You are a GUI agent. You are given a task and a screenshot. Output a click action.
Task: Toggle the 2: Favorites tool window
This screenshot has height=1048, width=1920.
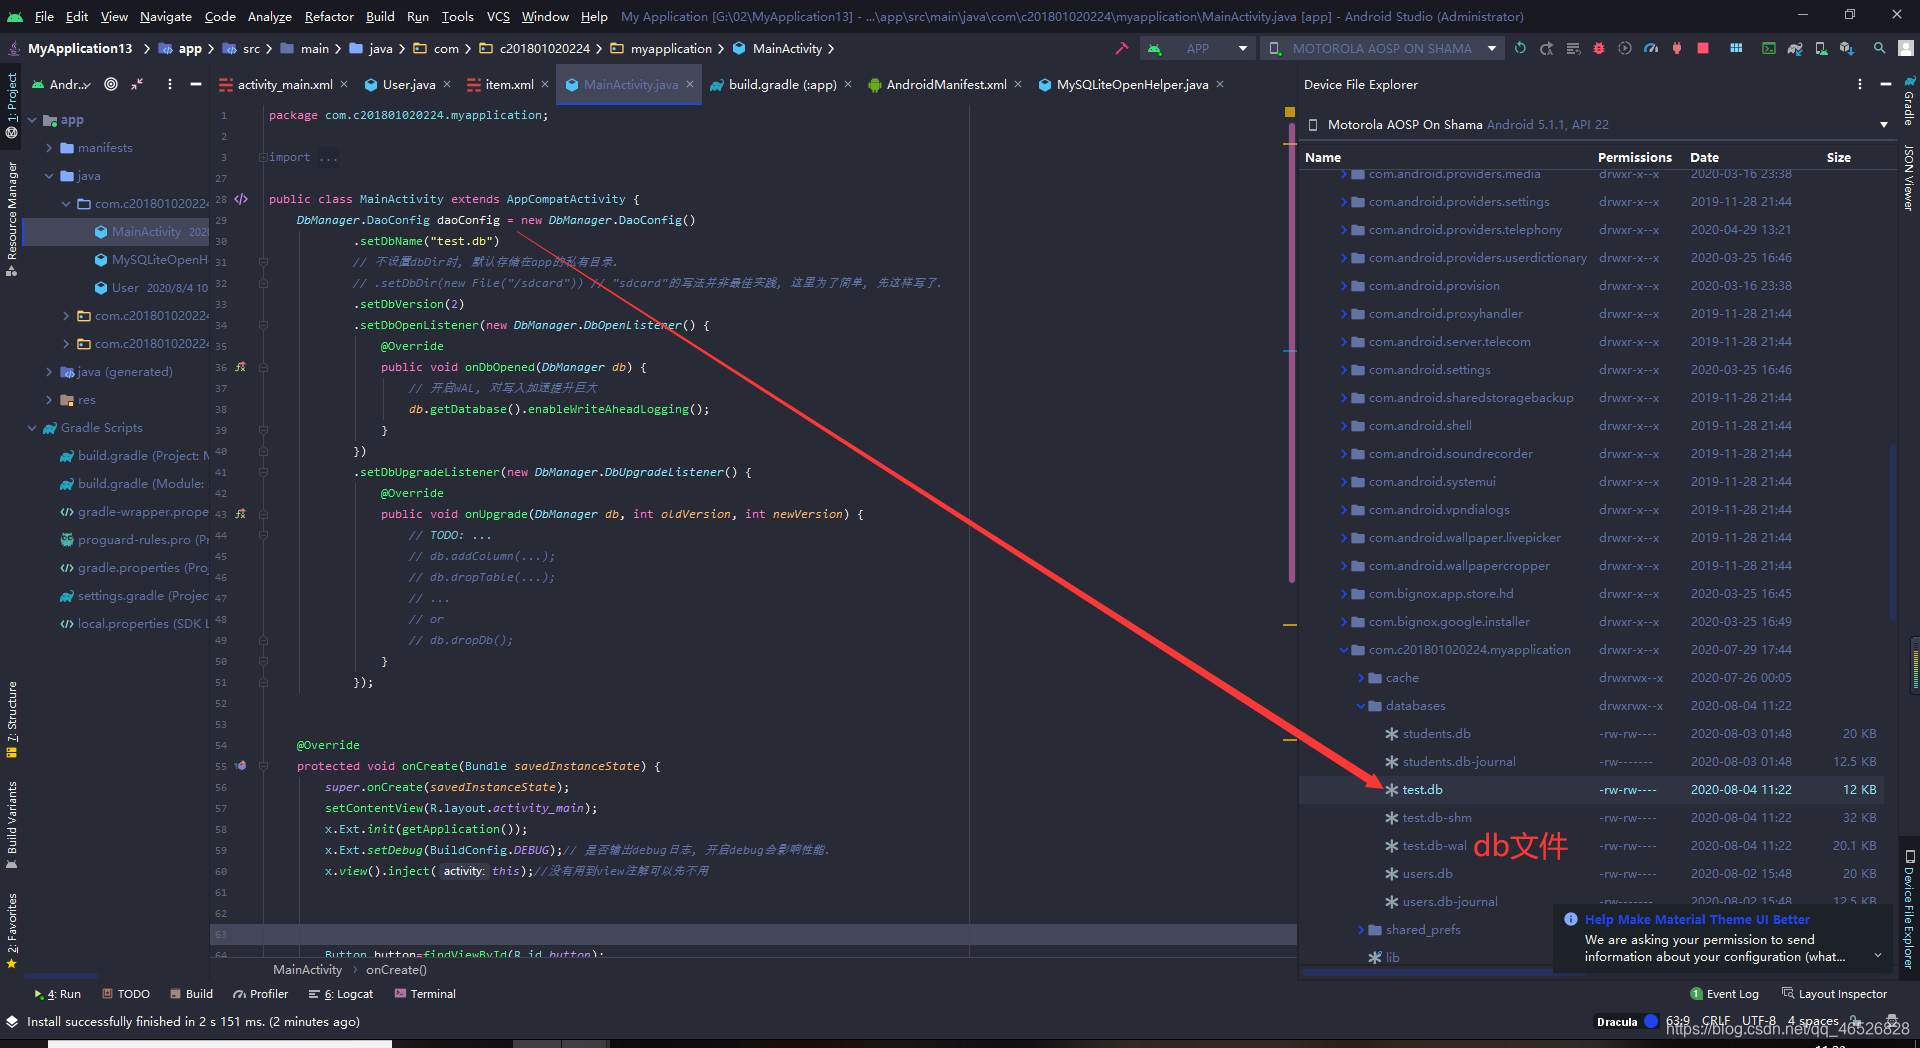[x=12, y=931]
